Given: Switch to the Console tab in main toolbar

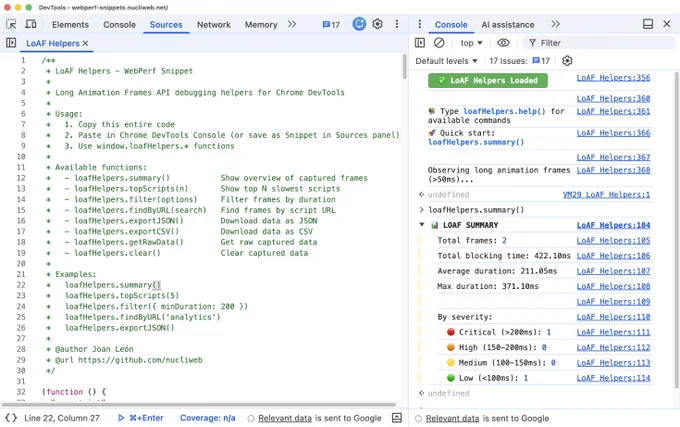Looking at the screenshot, I should coord(119,25).
